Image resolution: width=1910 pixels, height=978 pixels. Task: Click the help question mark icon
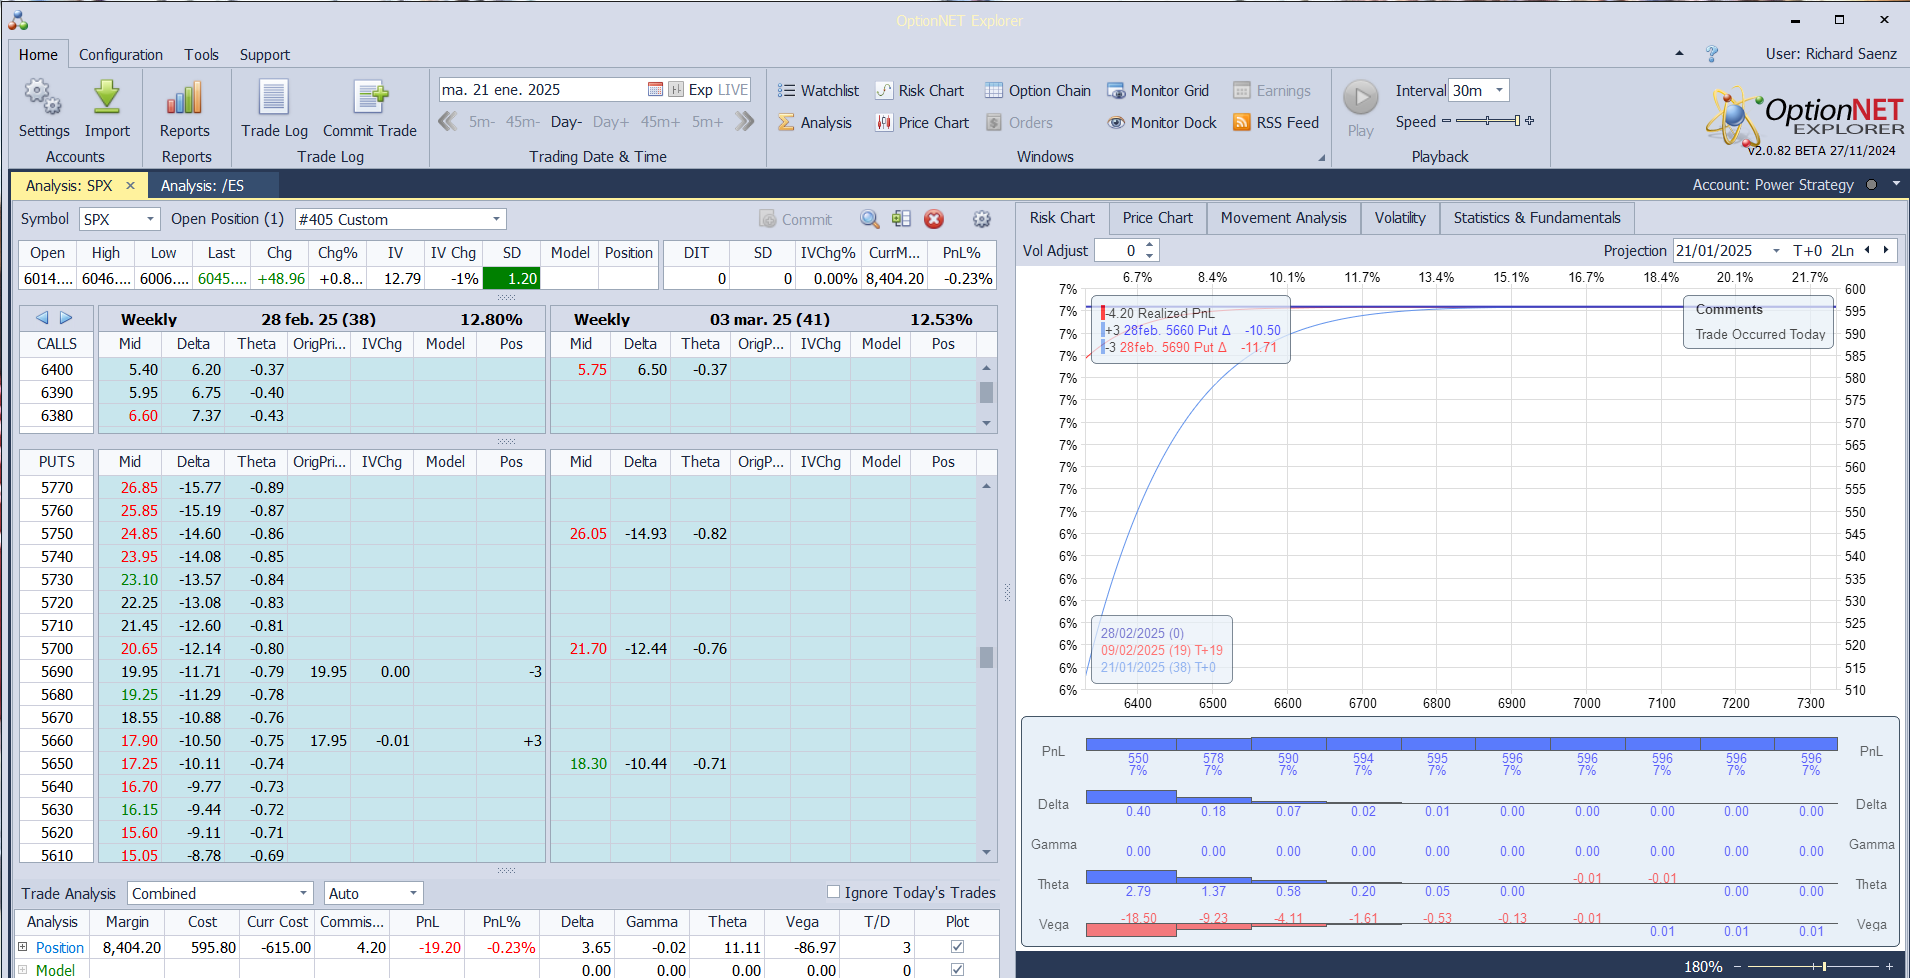[1712, 54]
